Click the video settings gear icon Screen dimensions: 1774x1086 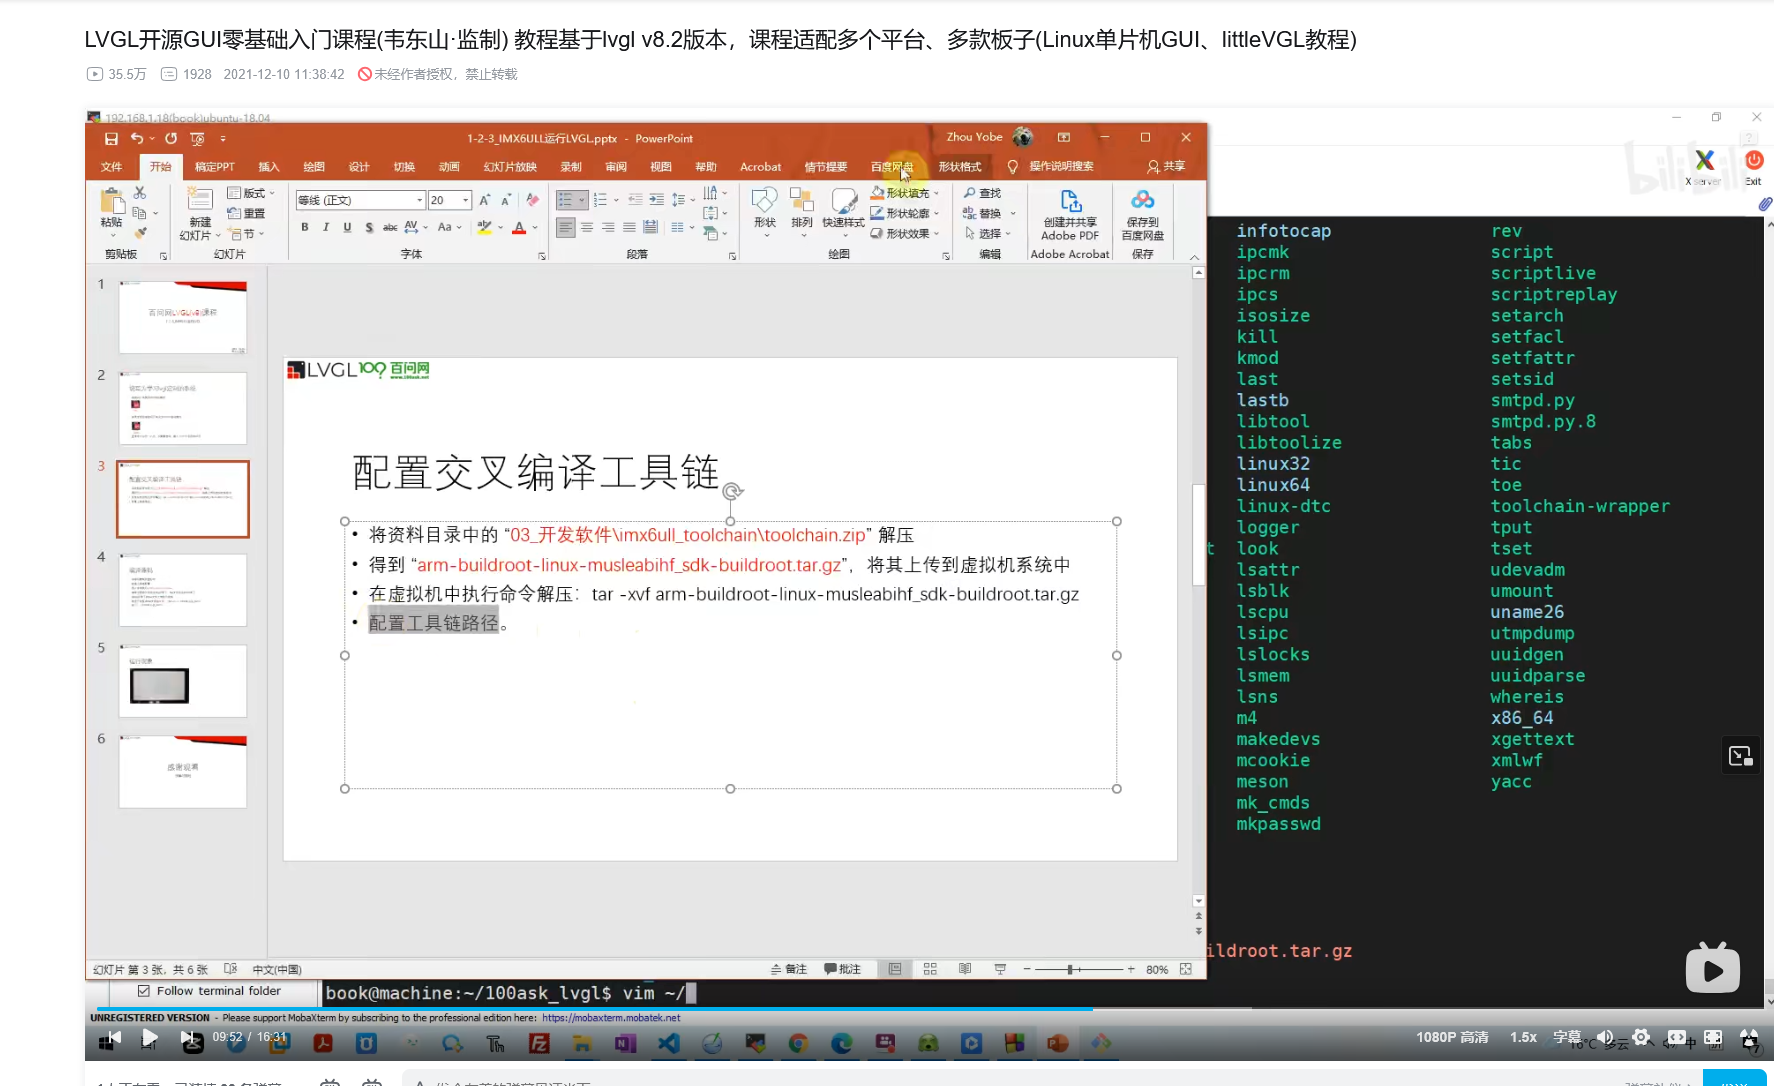tap(1641, 1037)
